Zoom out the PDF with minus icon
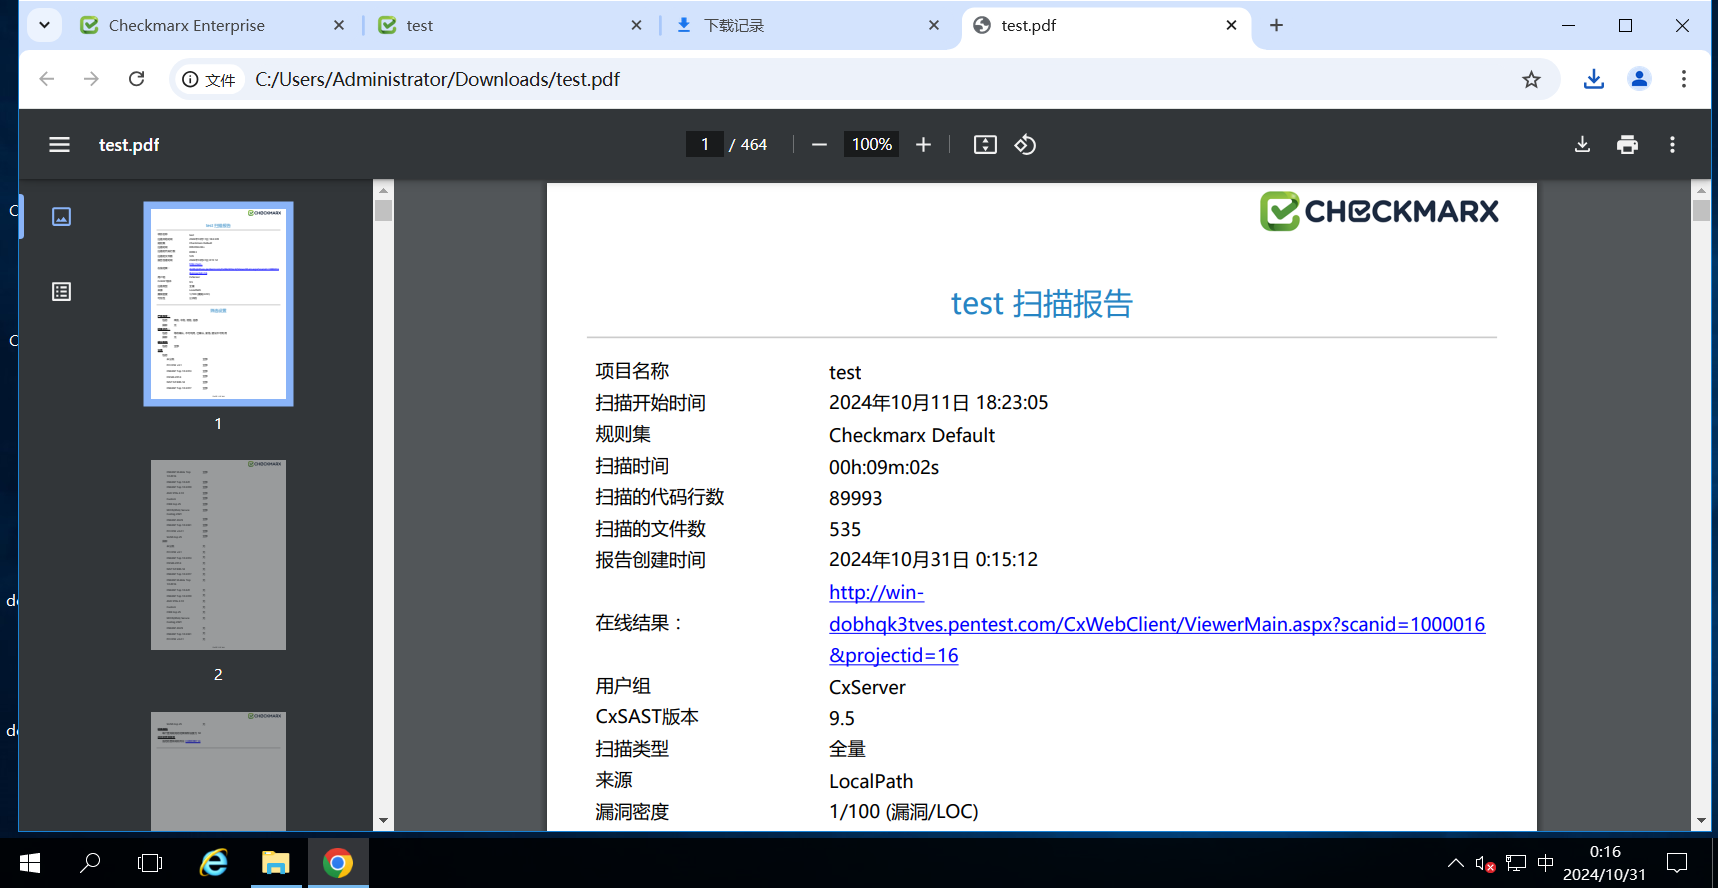Viewport: 1718px width, 888px height. pos(819,145)
